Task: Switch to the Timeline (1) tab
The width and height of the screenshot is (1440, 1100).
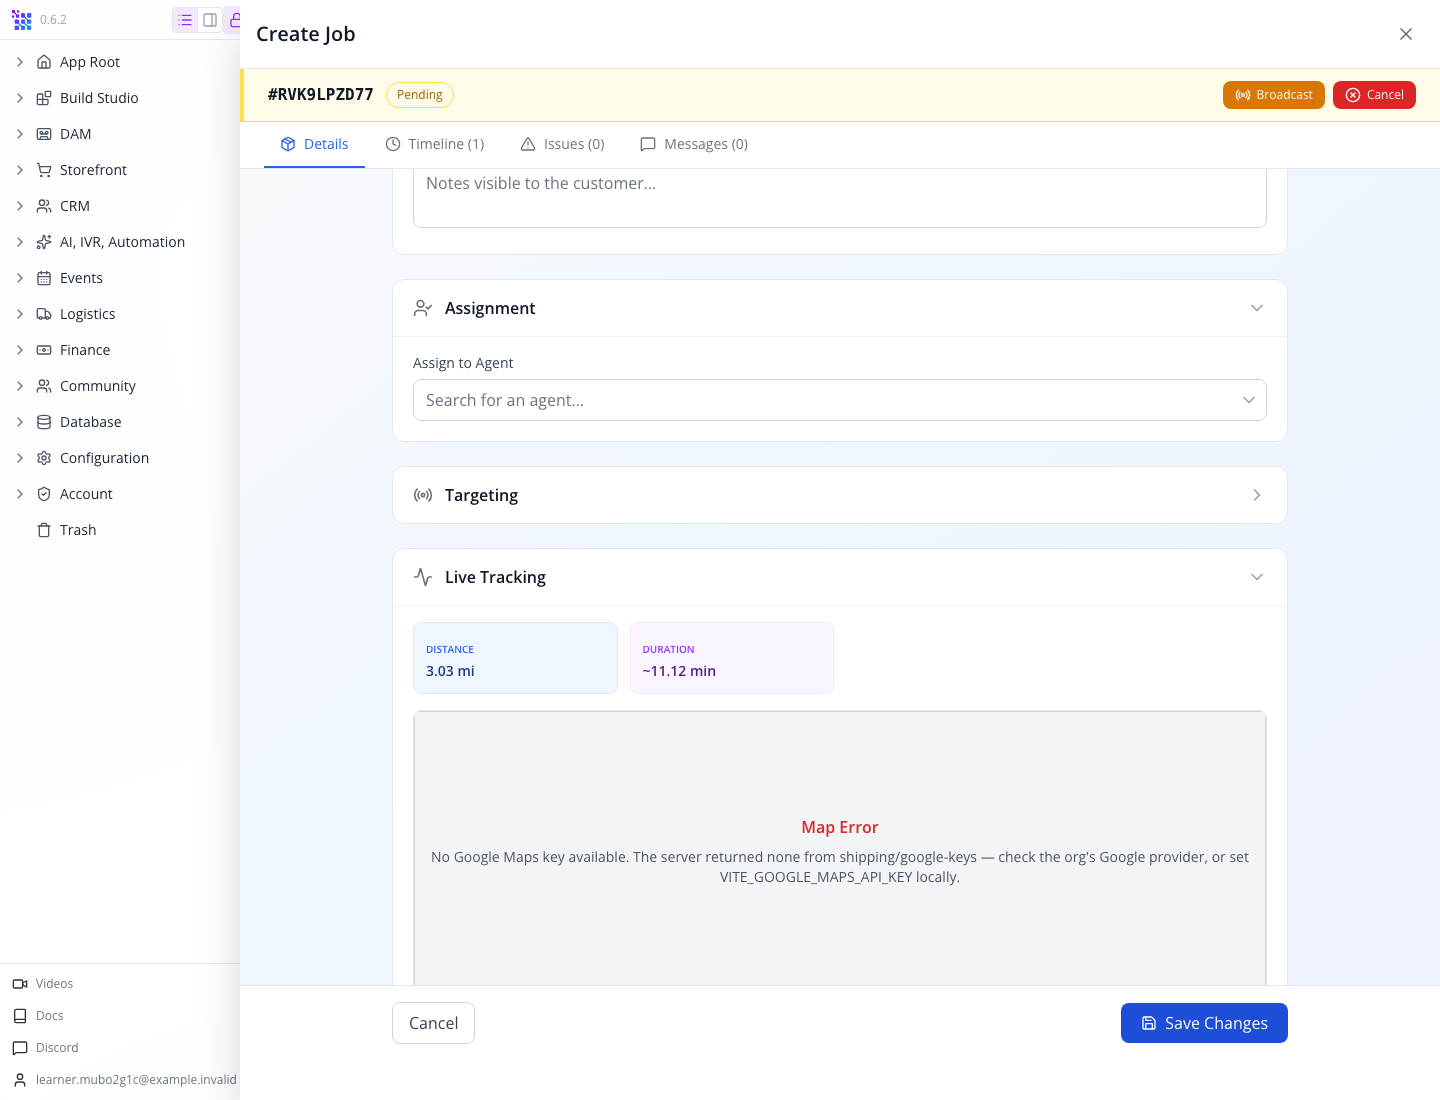Action: pos(435,144)
